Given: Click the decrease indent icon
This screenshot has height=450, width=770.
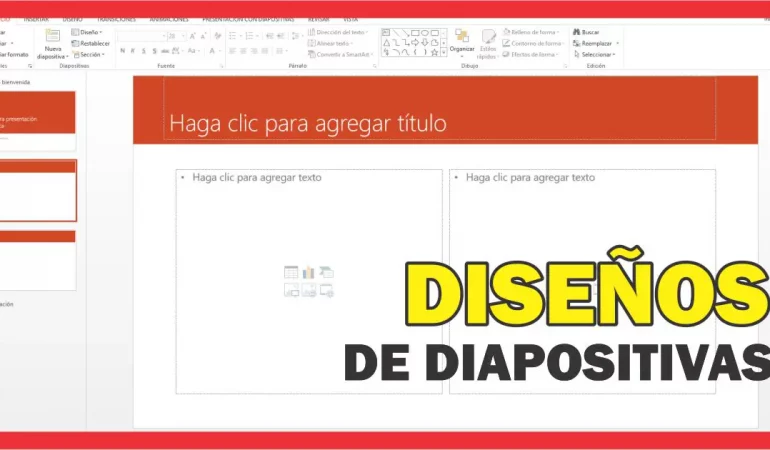Looking at the screenshot, I should coord(270,36).
